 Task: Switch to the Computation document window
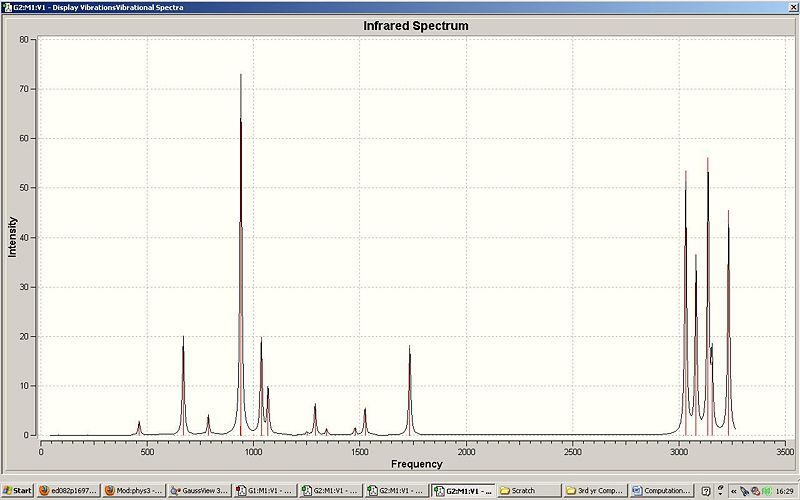(661, 491)
